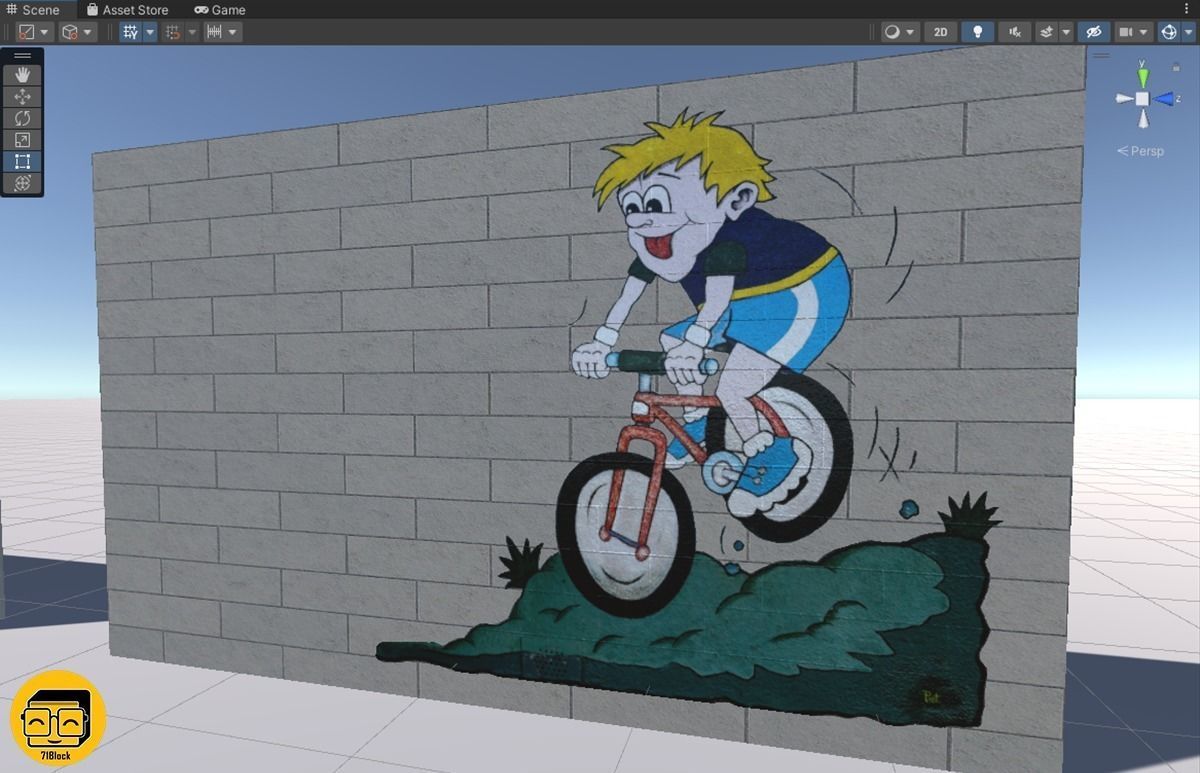Switch projection via Persp label
1200x773 pixels.
1140,151
